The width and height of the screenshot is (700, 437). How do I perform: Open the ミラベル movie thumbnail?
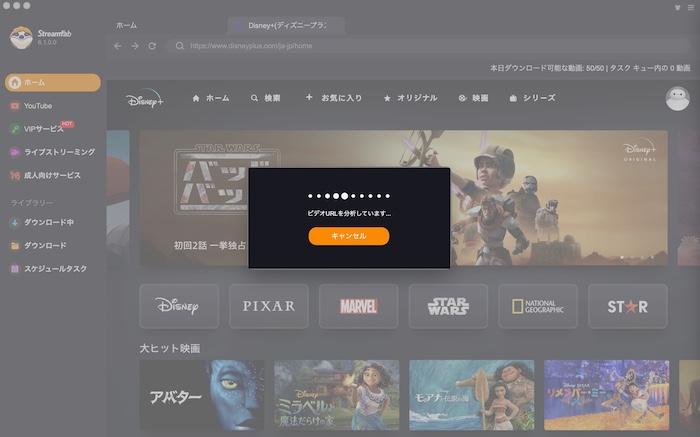[x=337, y=395]
